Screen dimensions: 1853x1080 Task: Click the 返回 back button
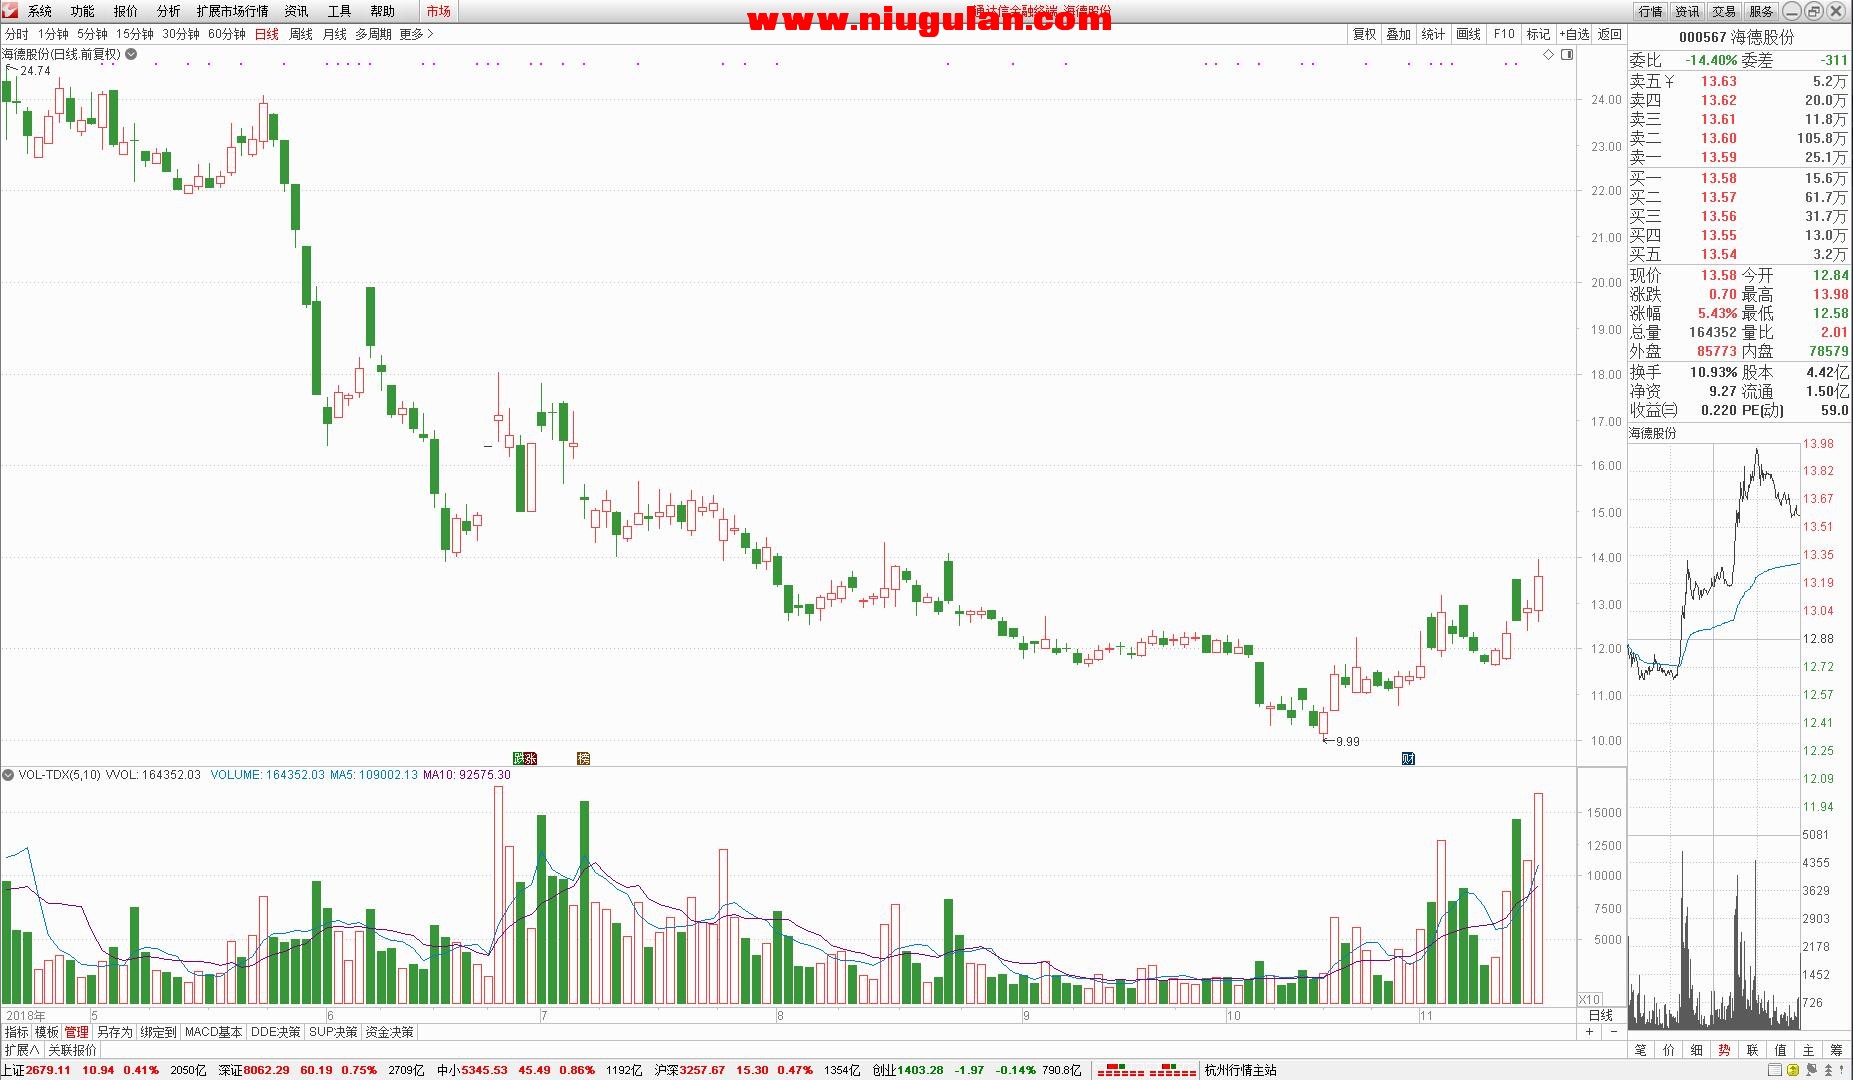coord(1610,34)
